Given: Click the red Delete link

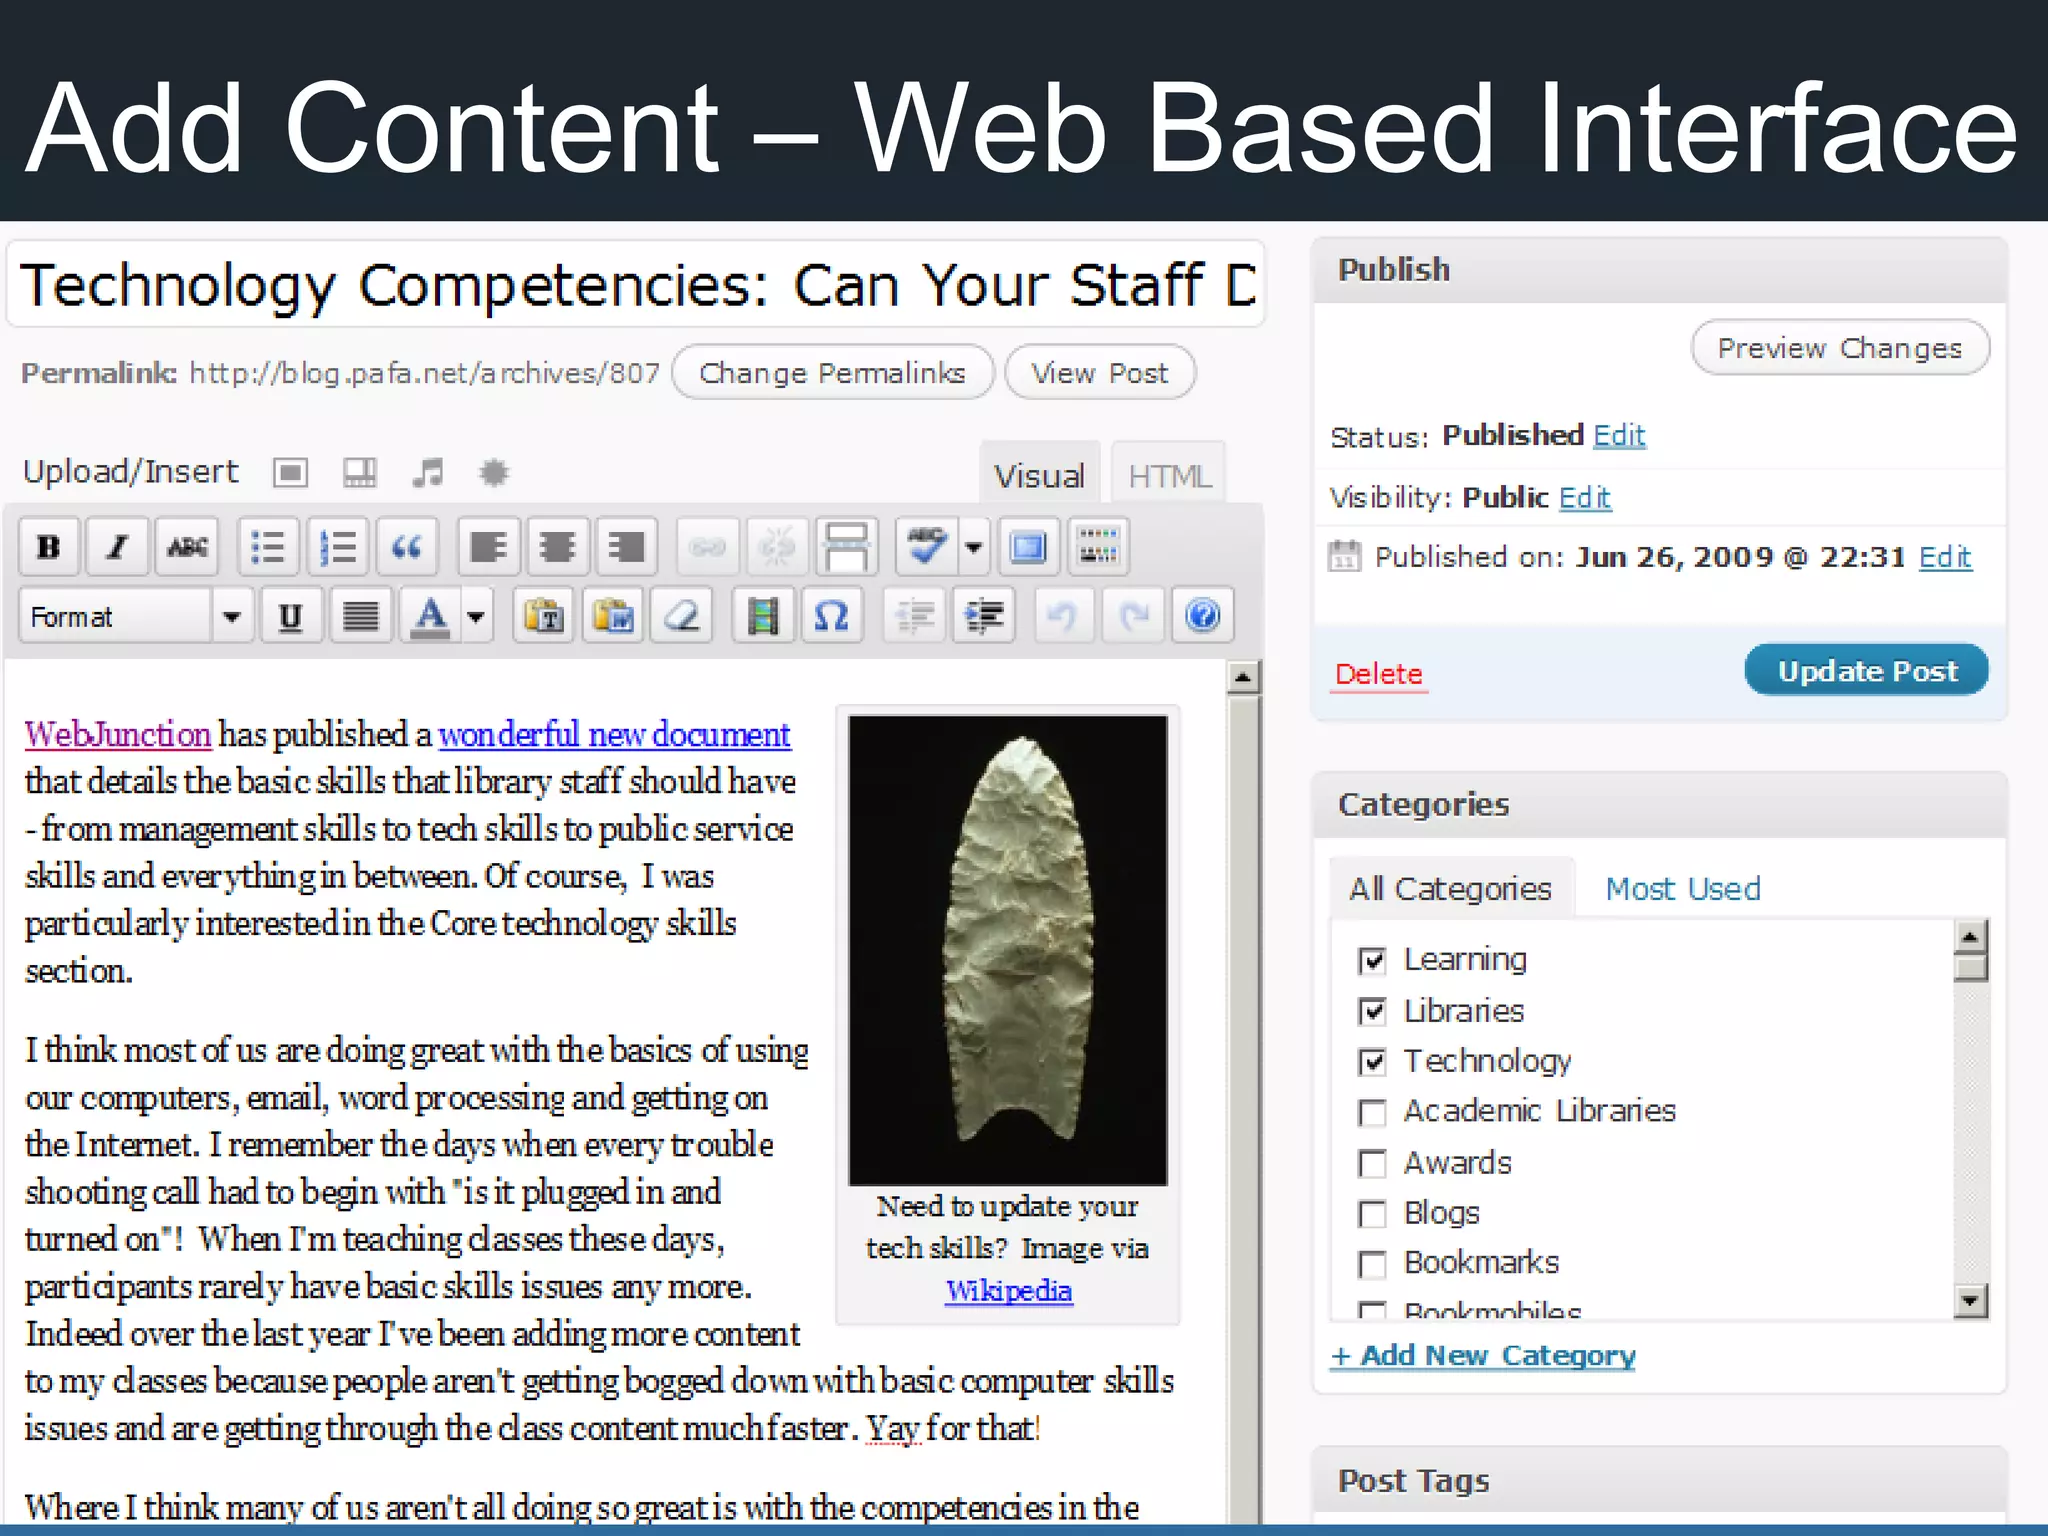Looking at the screenshot, I should coord(1379,674).
